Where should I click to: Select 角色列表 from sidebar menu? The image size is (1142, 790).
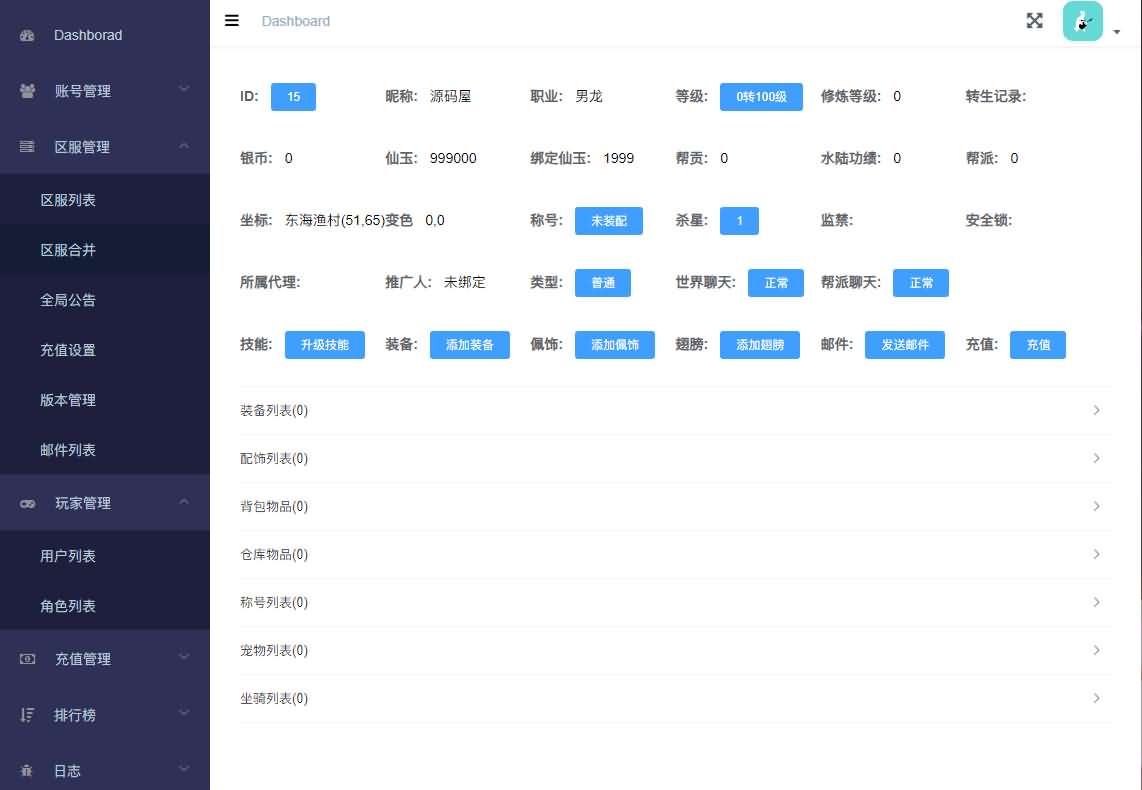(x=68, y=606)
